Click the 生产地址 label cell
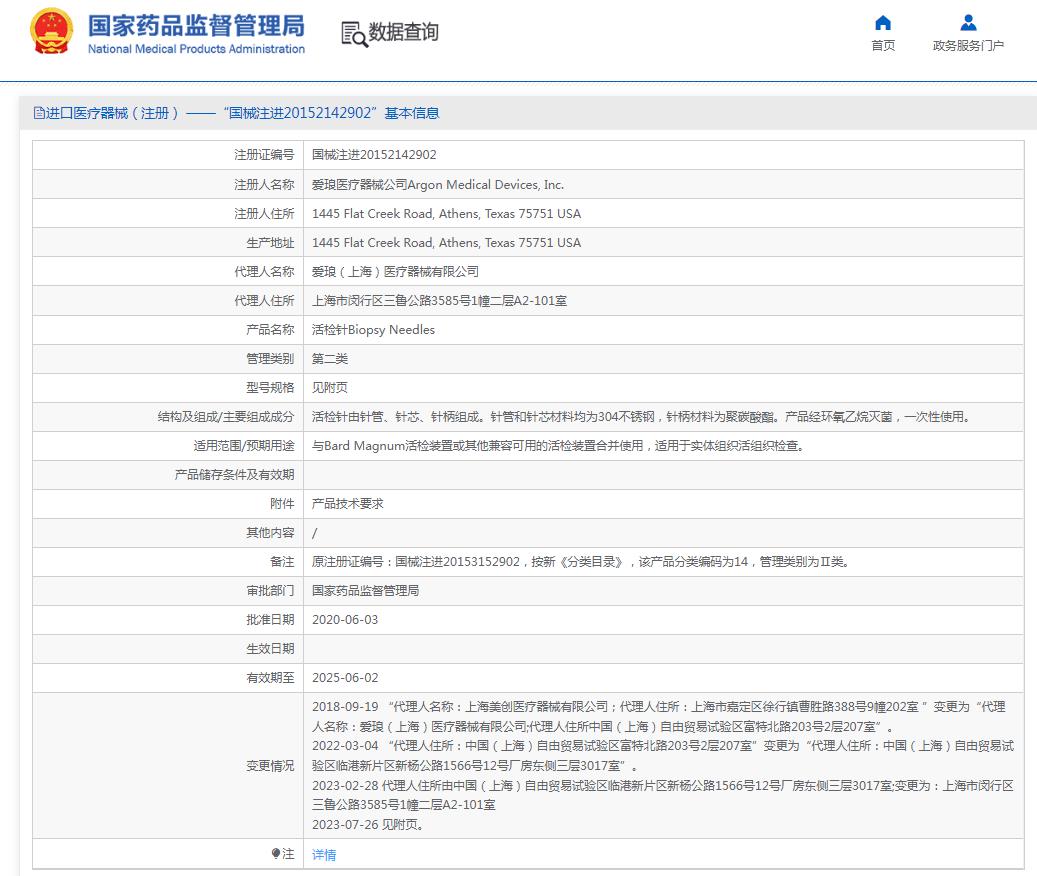1037x876 pixels. [168, 243]
